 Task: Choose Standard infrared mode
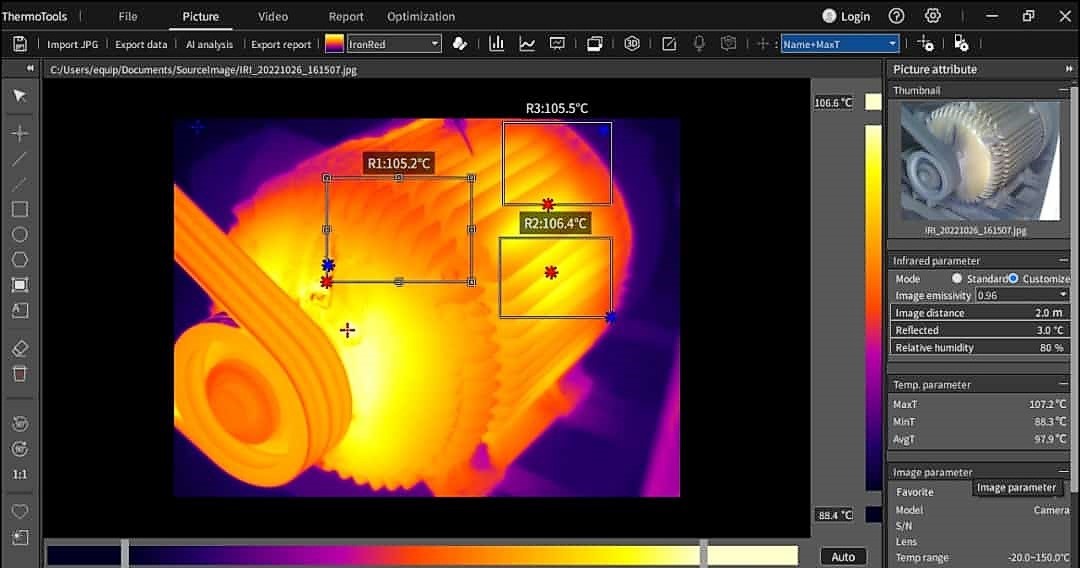coord(957,278)
